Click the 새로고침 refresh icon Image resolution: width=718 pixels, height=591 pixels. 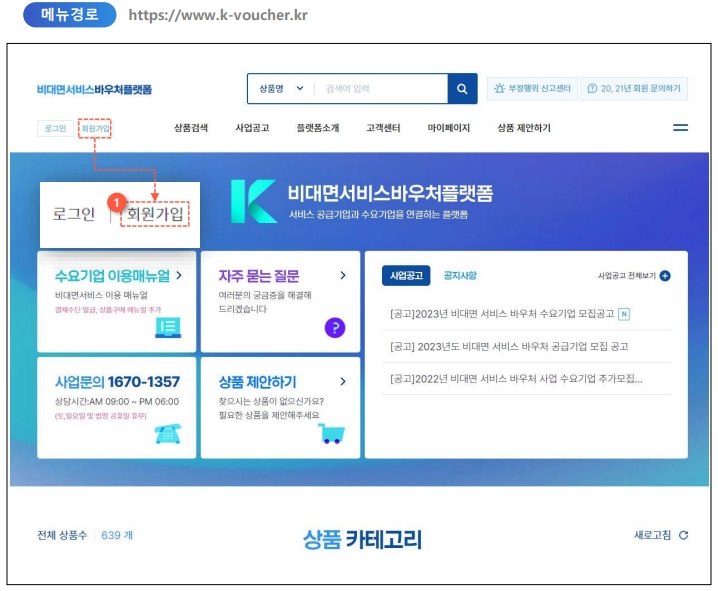point(683,535)
